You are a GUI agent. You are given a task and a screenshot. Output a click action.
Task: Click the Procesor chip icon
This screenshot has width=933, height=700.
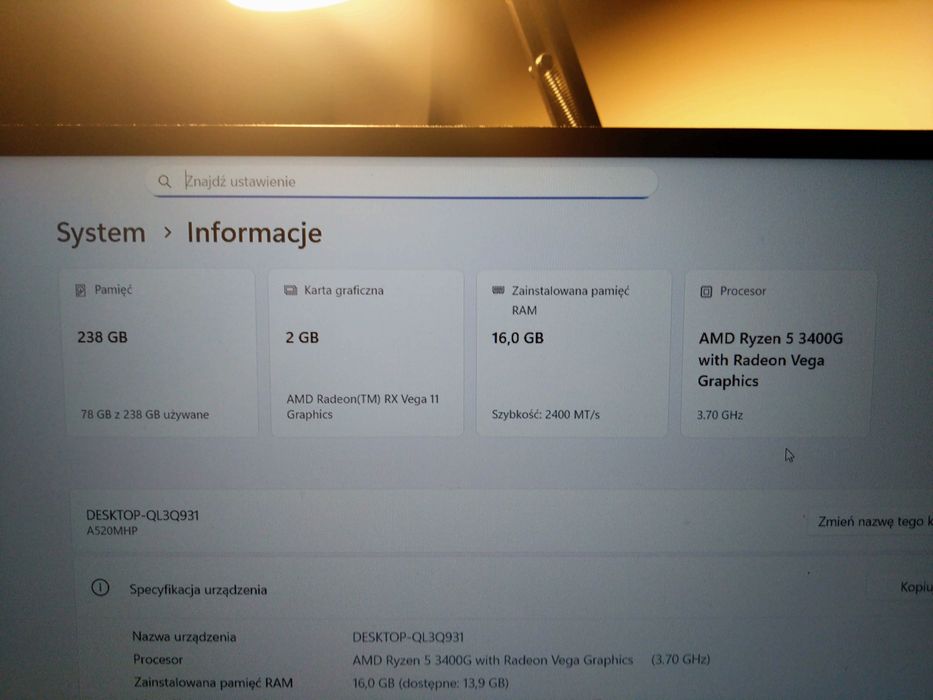click(x=706, y=292)
